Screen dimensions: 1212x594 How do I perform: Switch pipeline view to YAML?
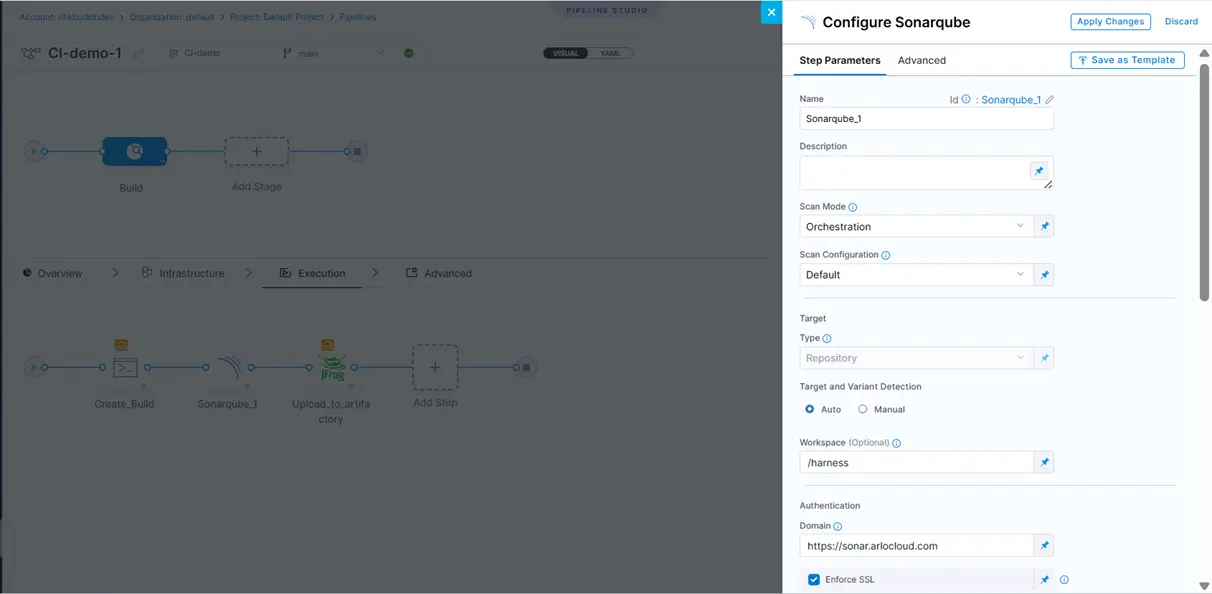[x=610, y=53]
